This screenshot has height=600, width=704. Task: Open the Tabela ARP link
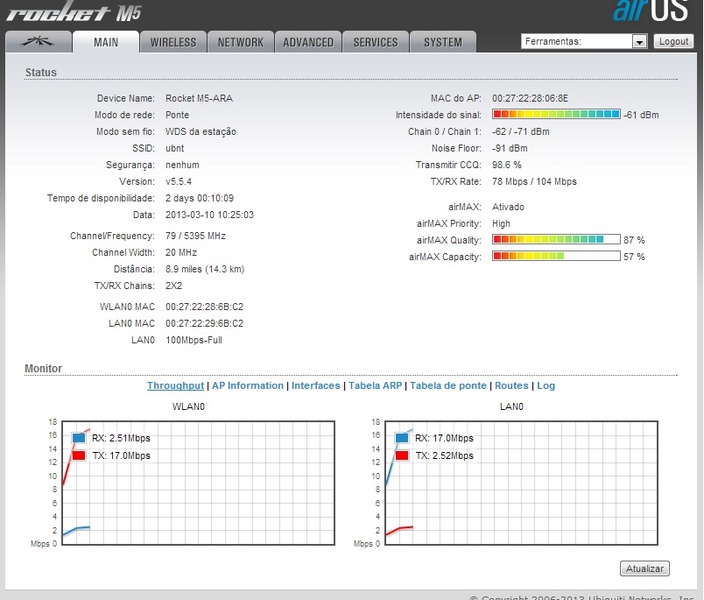[375, 386]
